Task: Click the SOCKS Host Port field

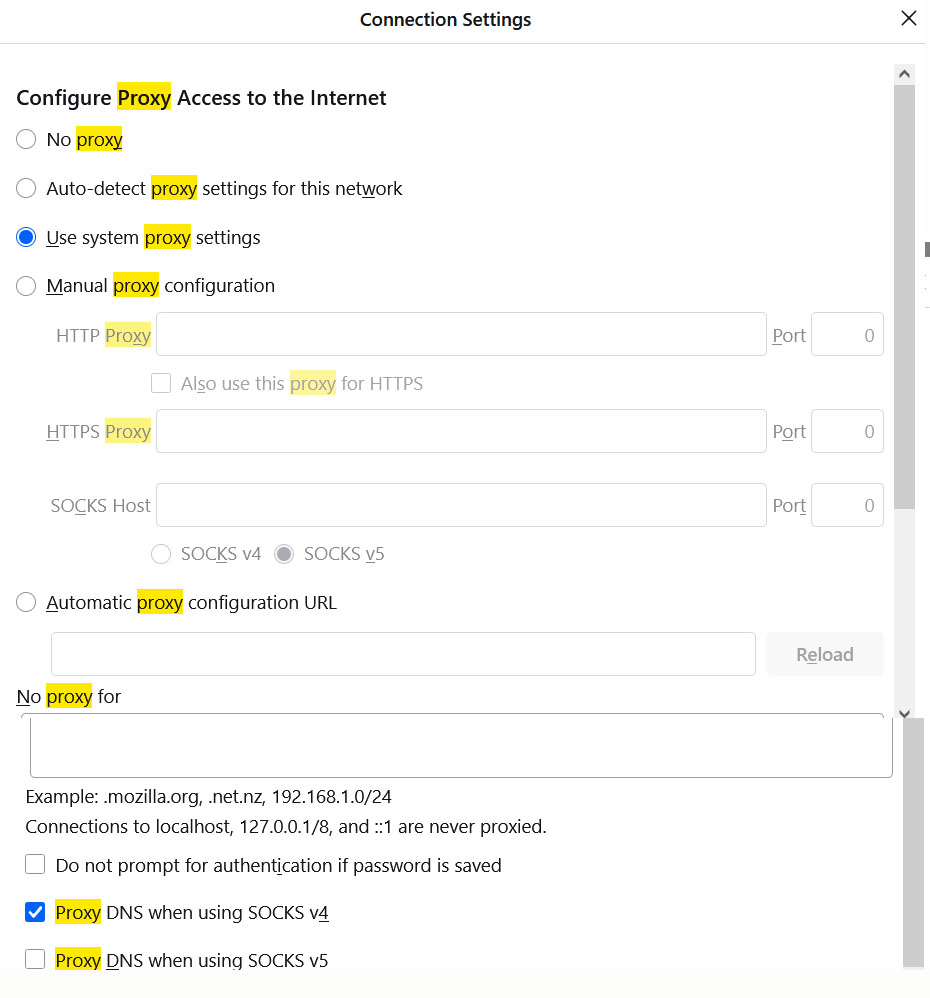Action: 846,506
